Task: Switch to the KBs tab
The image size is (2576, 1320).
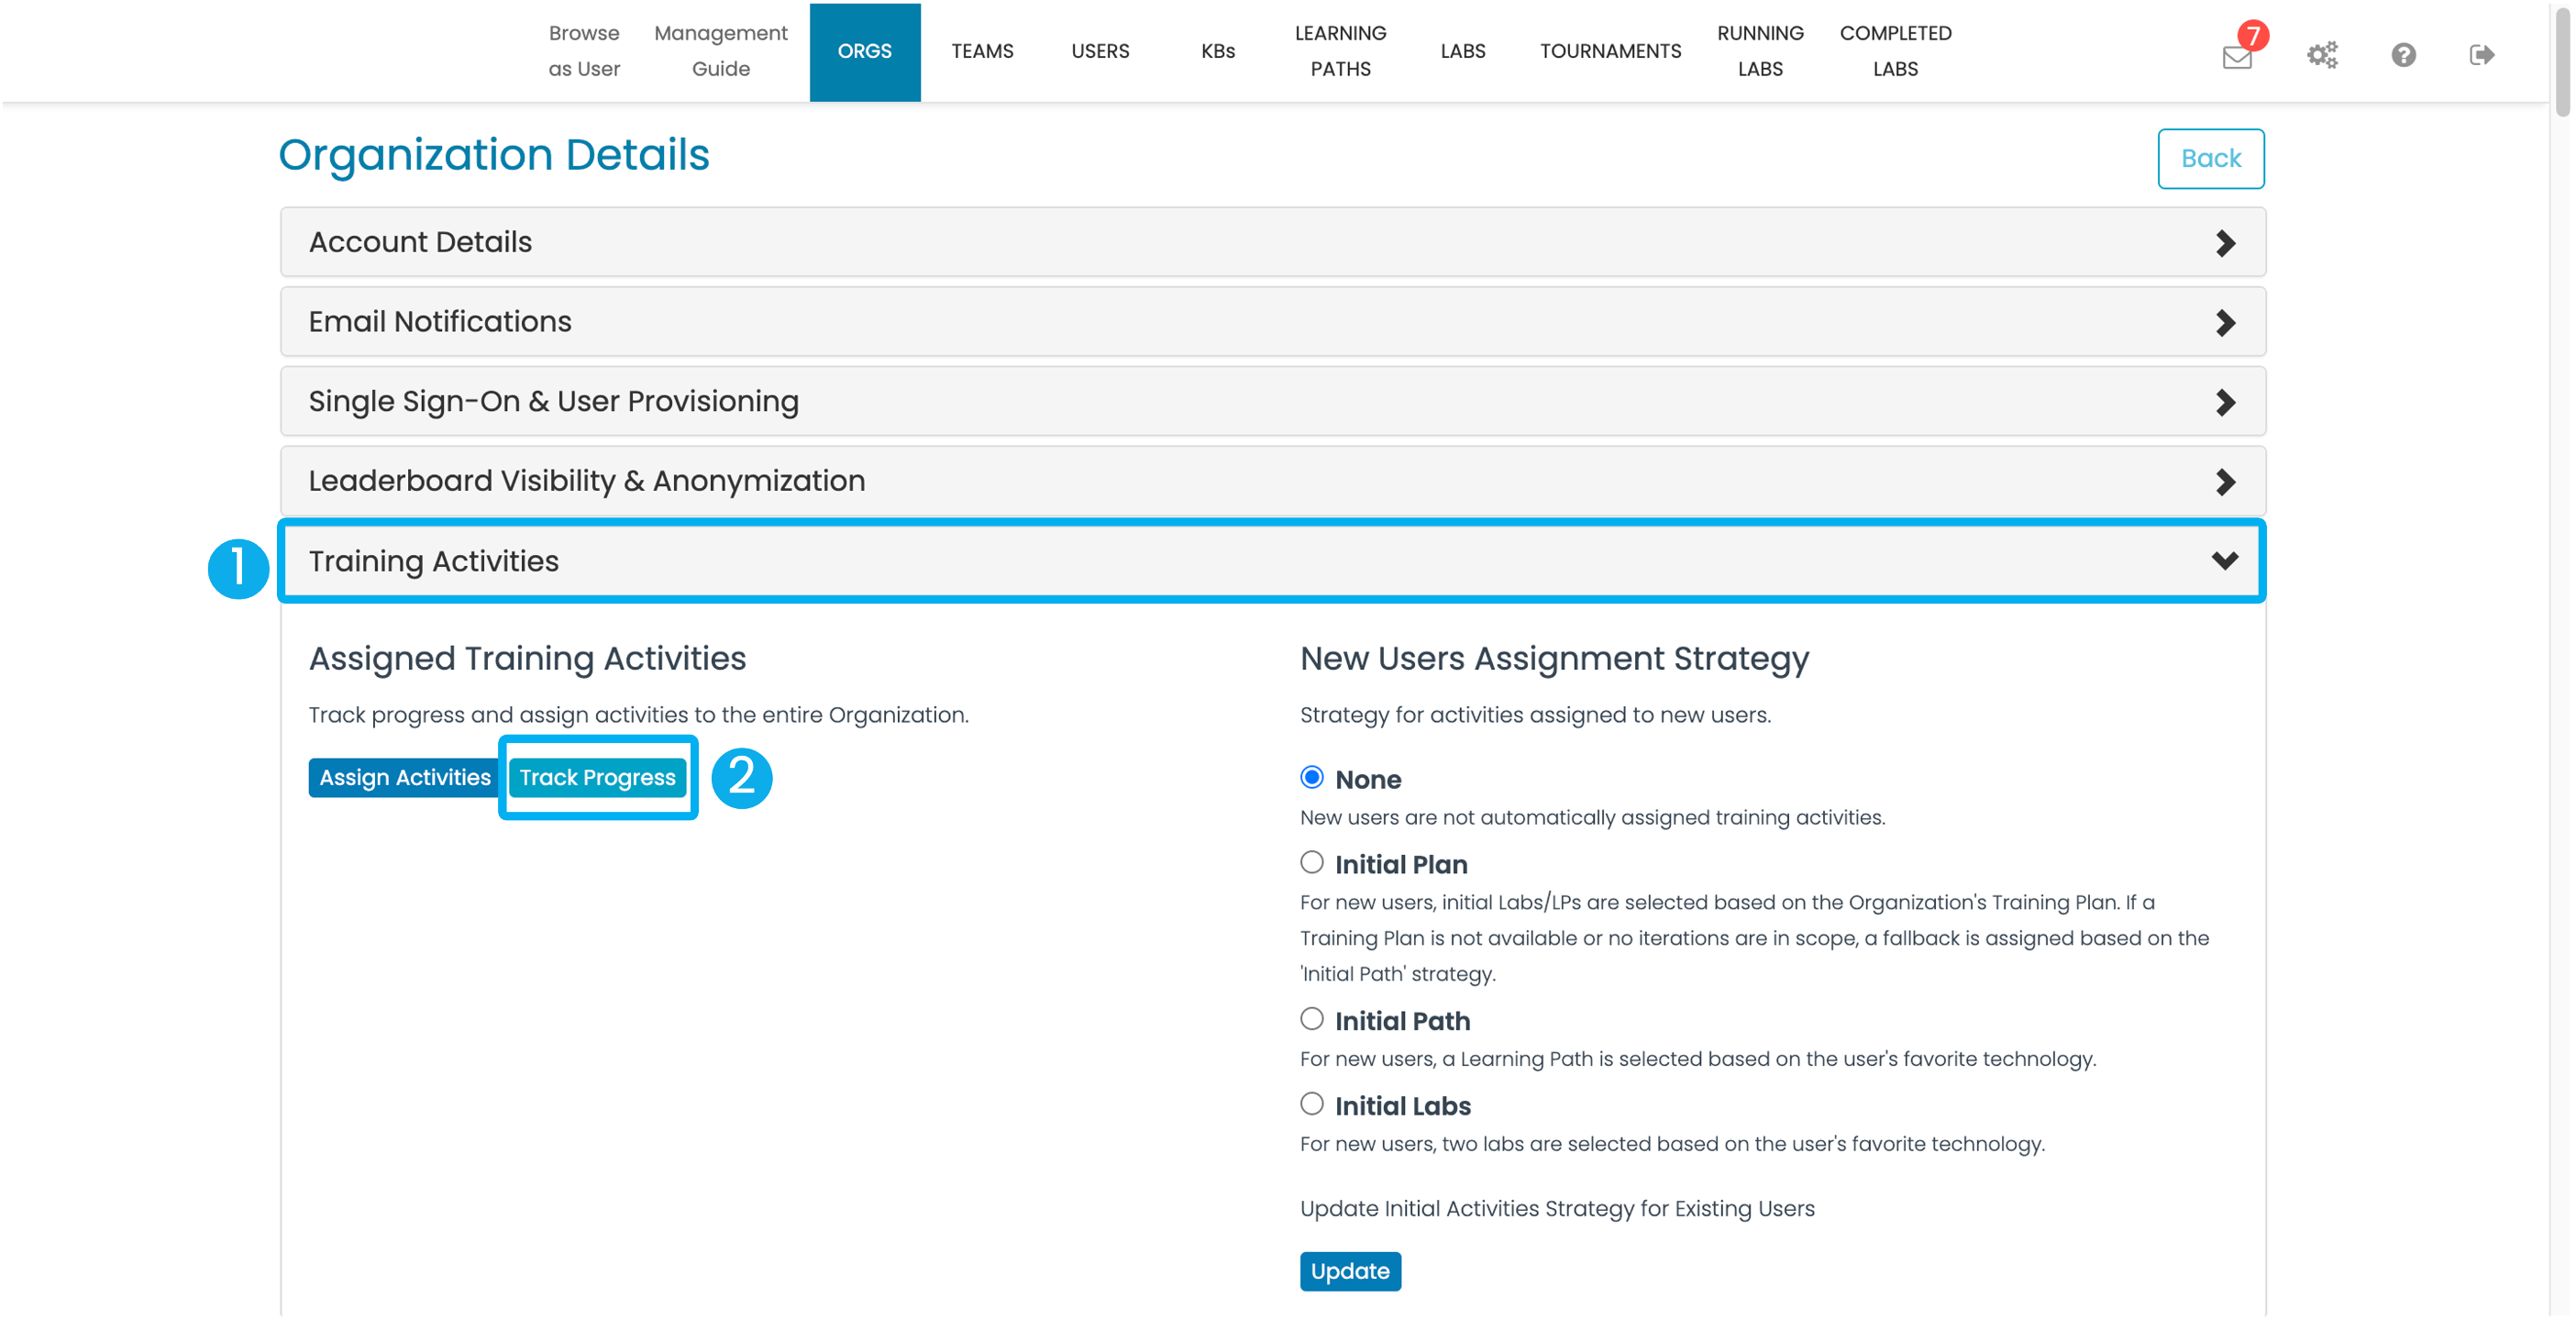Action: point(1218,51)
